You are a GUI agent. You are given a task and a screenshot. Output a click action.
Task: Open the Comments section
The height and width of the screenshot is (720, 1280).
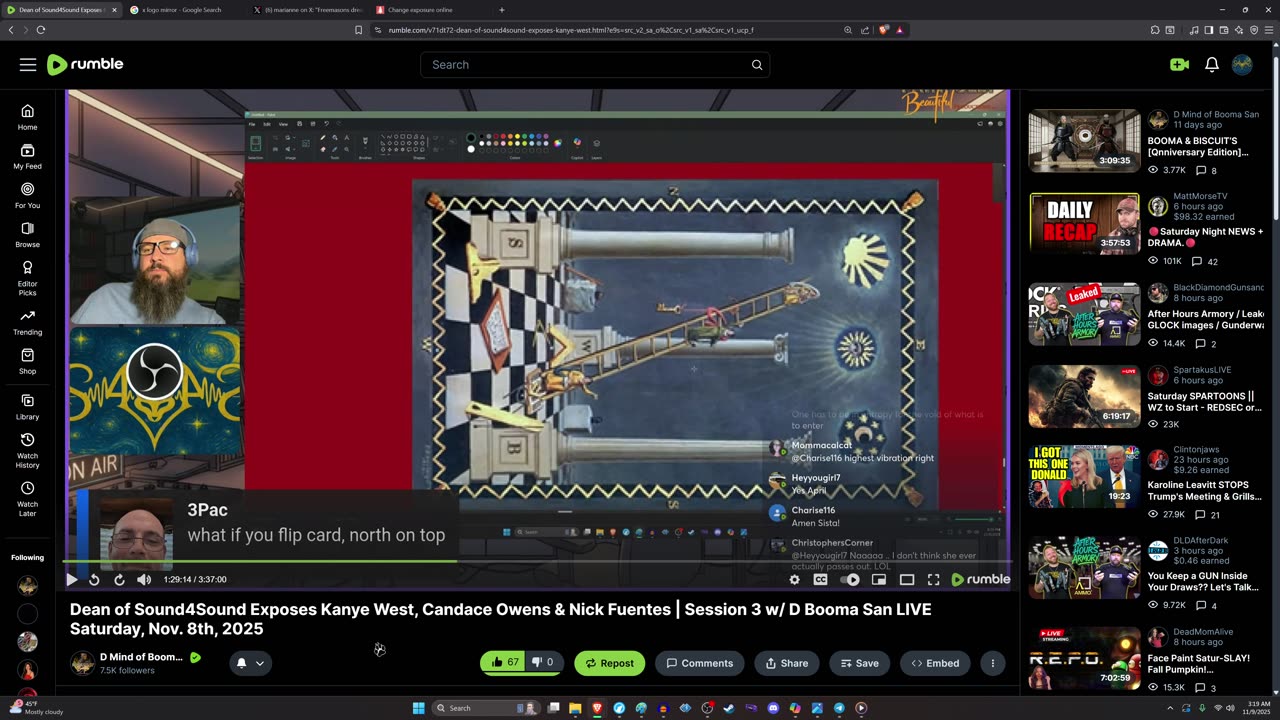click(x=700, y=663)
